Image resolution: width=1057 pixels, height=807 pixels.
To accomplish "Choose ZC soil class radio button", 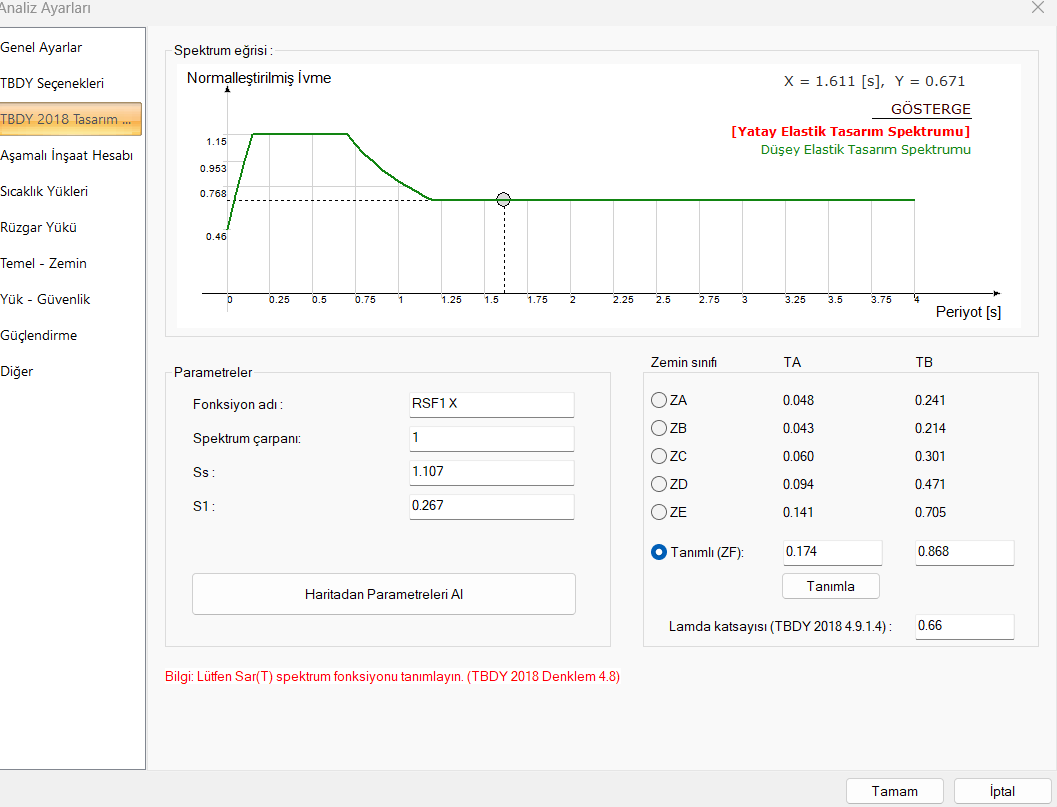I will (x=659, y=456).
